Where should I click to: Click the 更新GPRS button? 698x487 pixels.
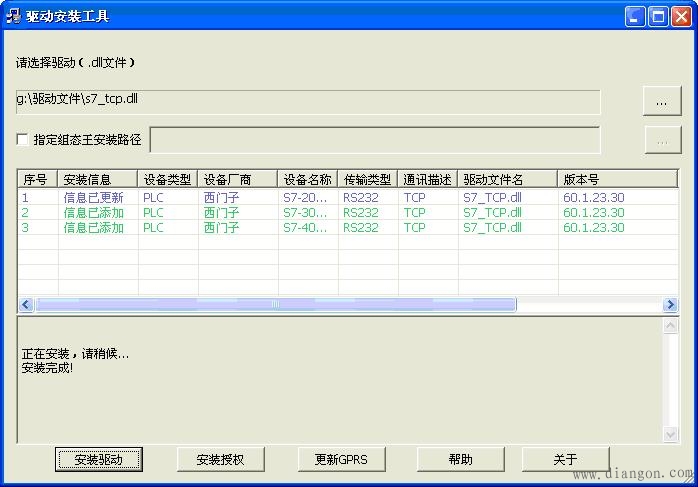click(x=341, y=459)
